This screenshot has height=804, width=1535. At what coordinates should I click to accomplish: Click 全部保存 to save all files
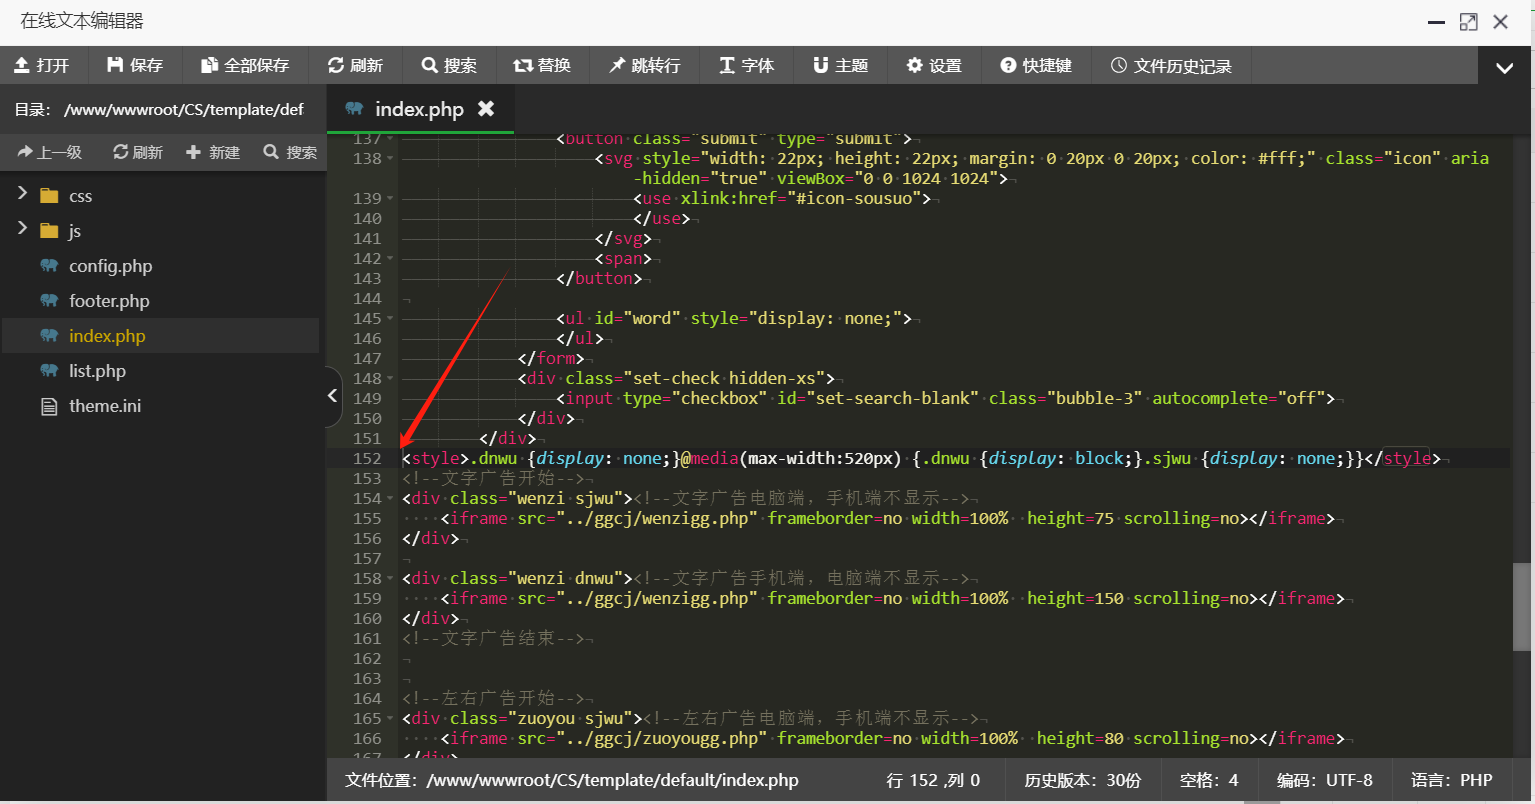coord(245,65)
